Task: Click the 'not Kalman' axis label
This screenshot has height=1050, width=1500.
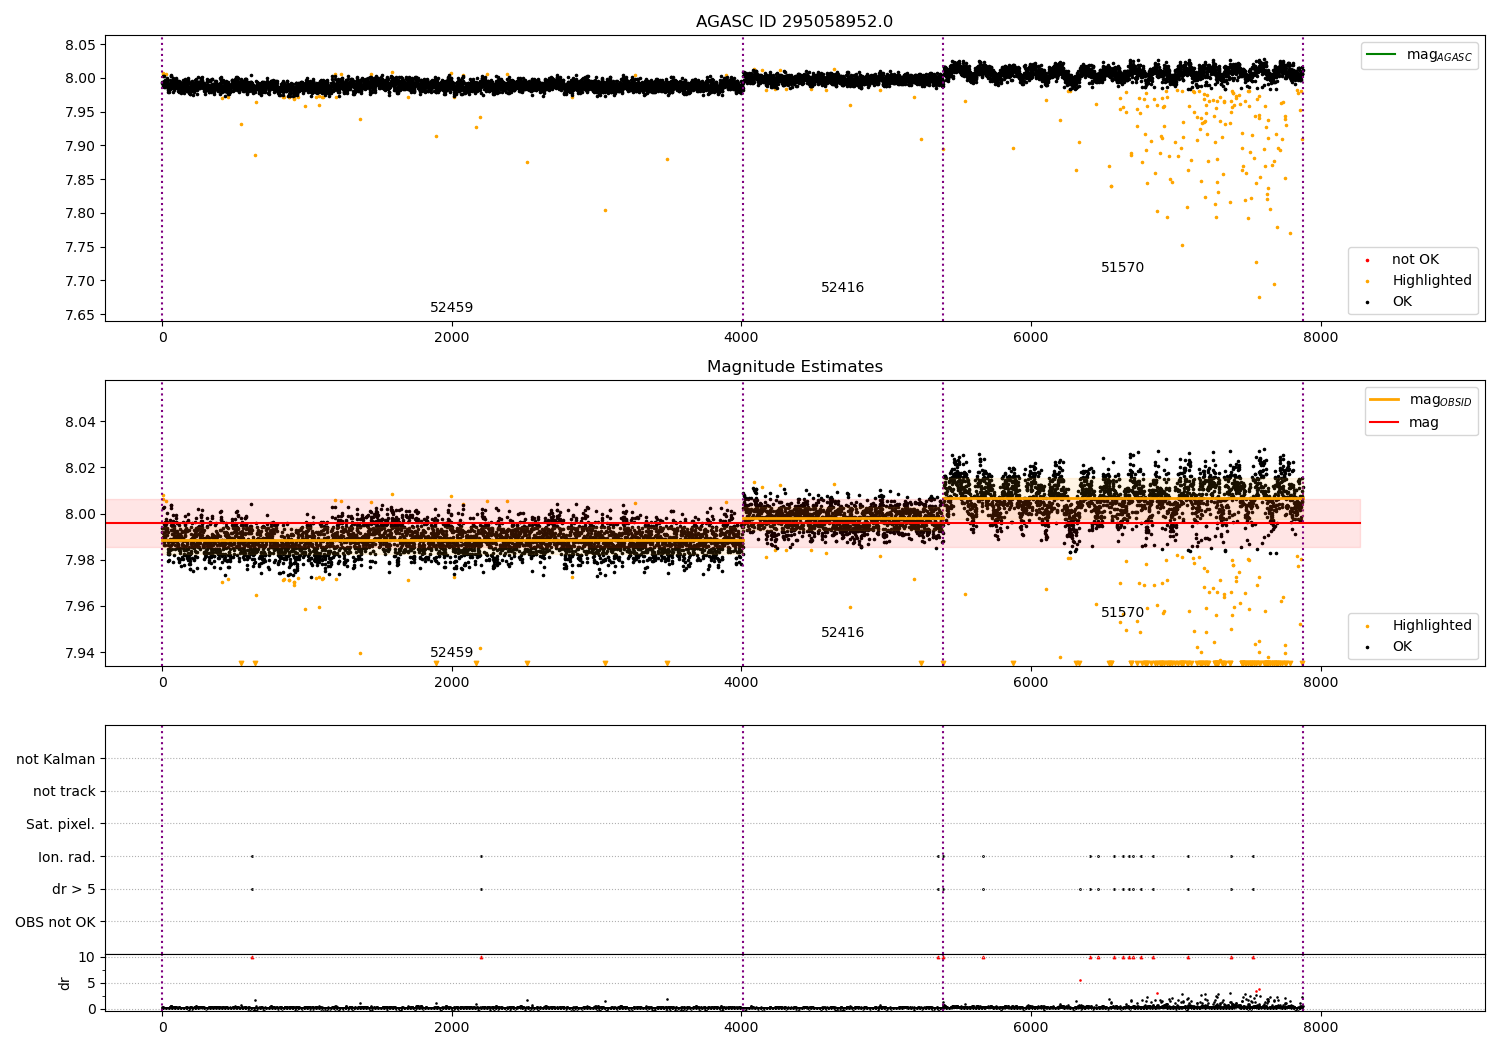Action: tap(56, 760)
